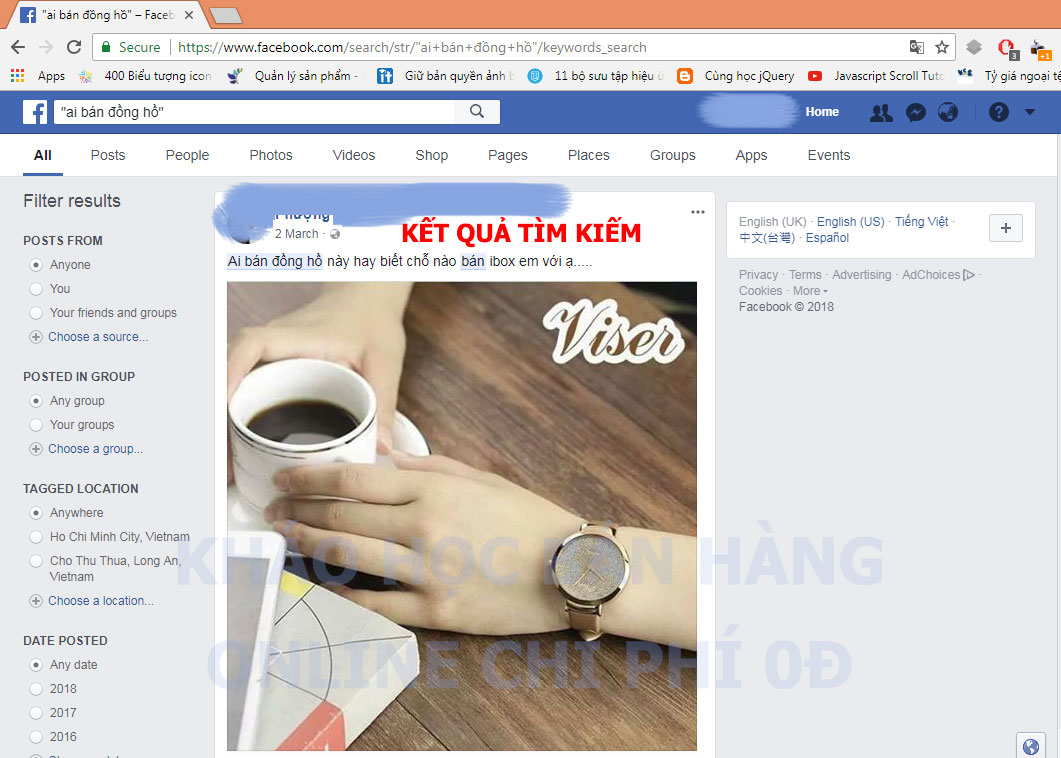
Task: Open the 400 Biểu tượng icon bookmark
Action: point(145,76)
